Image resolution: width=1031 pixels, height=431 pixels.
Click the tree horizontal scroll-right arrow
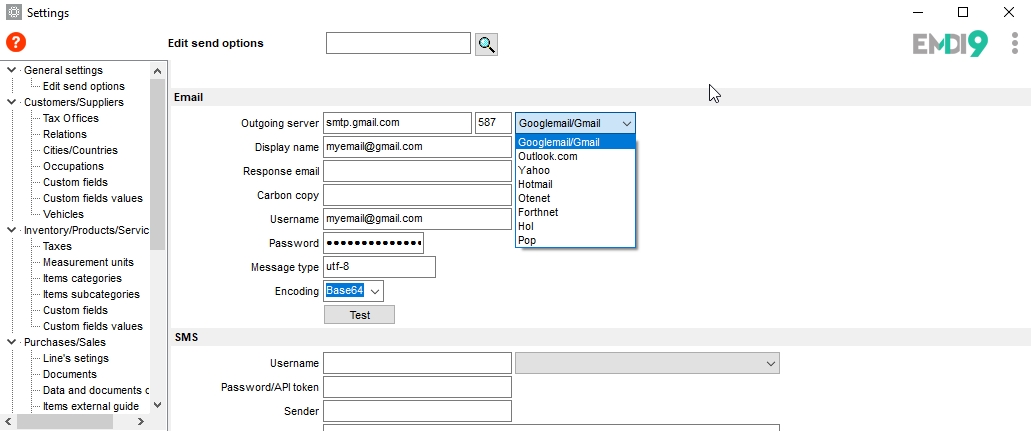tap(141, 421)
